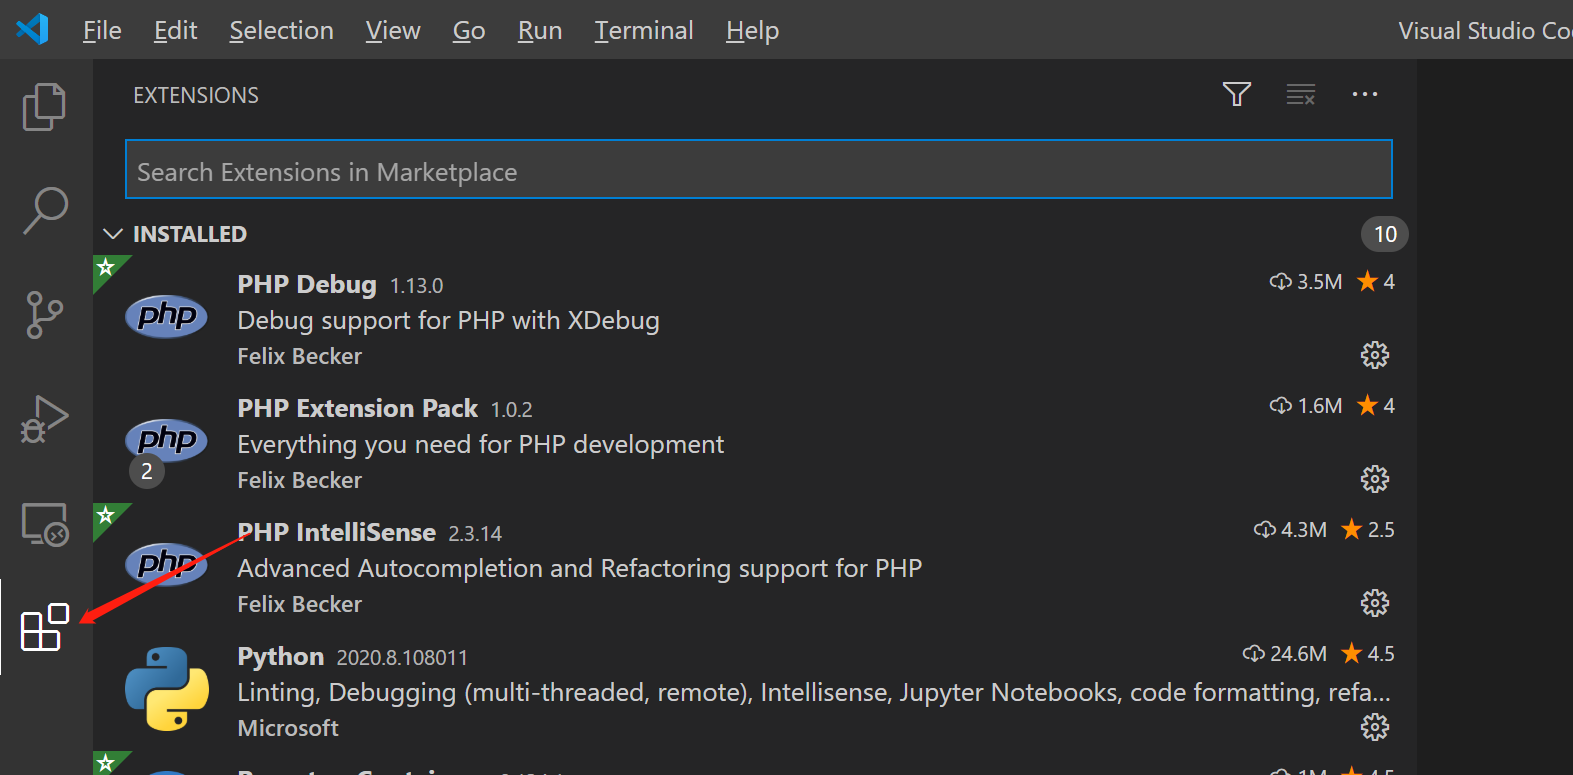The height and width of the screenshot is (775, 1573).
Task: Open the Source Control view
Action: [x=44, y=315]
